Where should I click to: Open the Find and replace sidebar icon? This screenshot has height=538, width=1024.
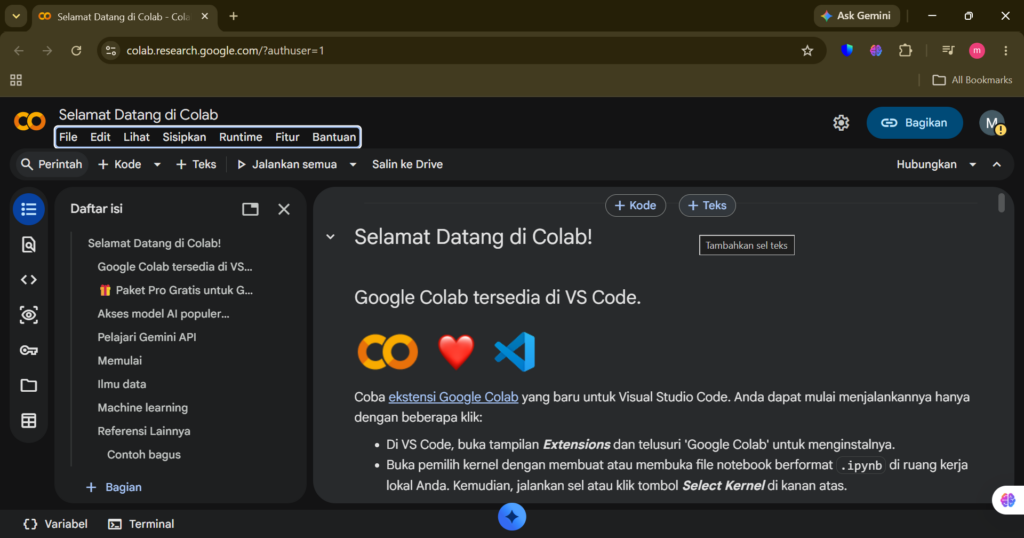(29, 244)
